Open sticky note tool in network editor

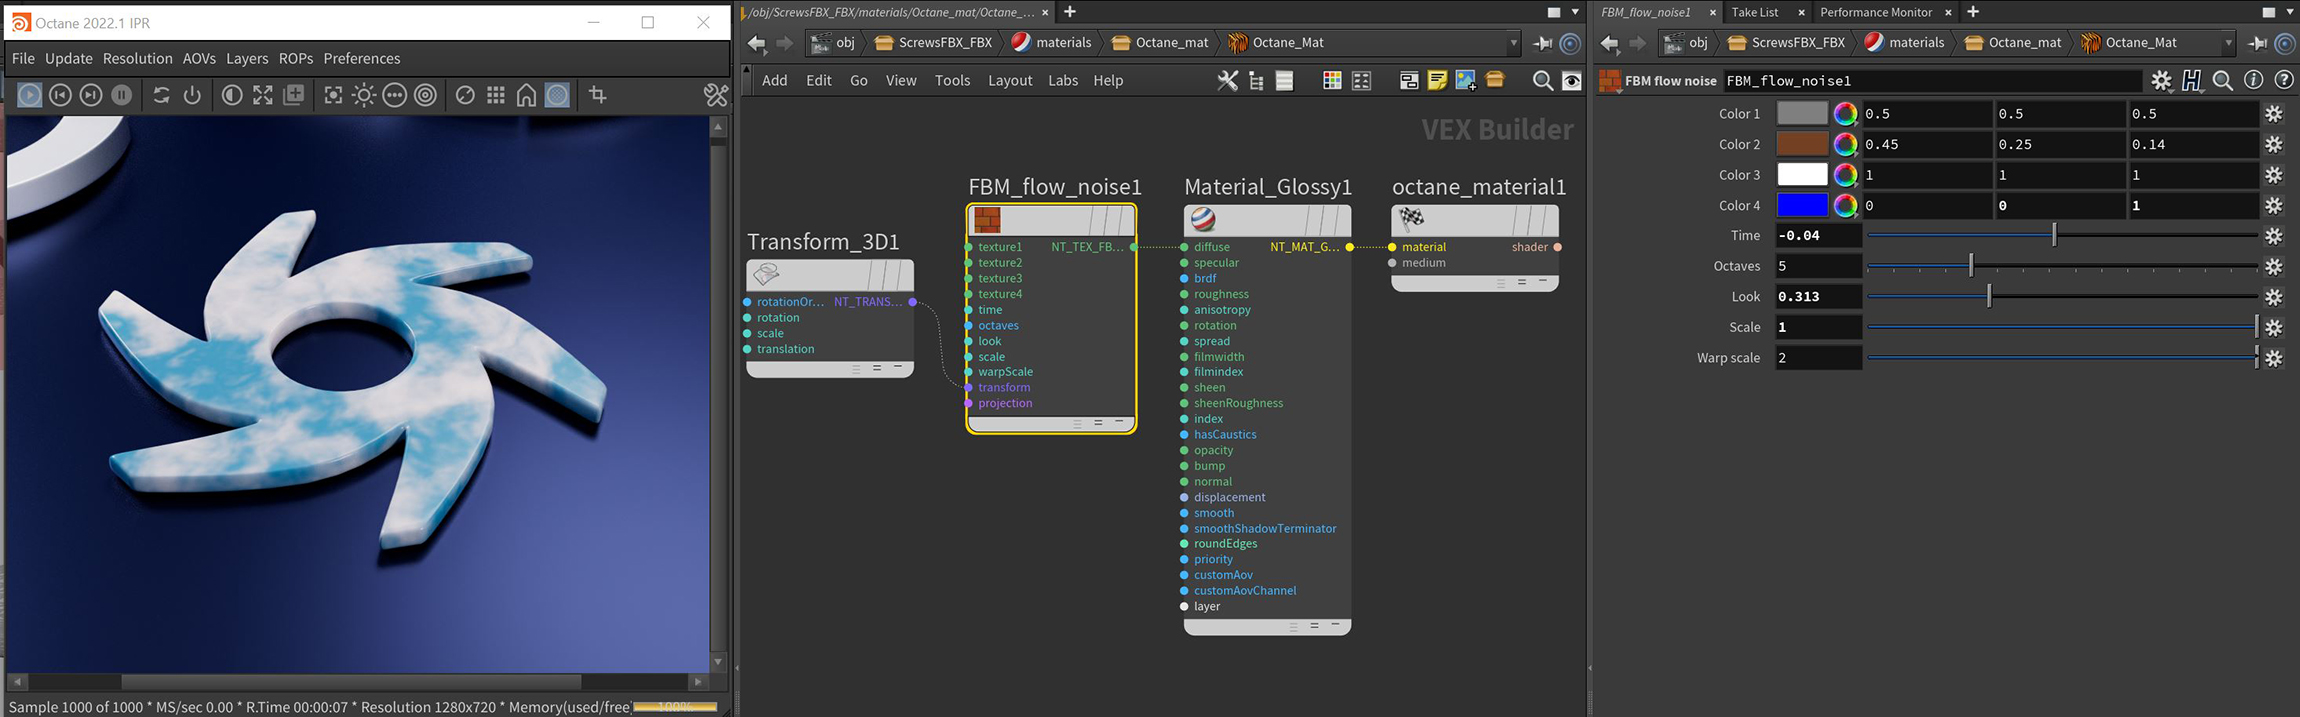pos(1437,81)
